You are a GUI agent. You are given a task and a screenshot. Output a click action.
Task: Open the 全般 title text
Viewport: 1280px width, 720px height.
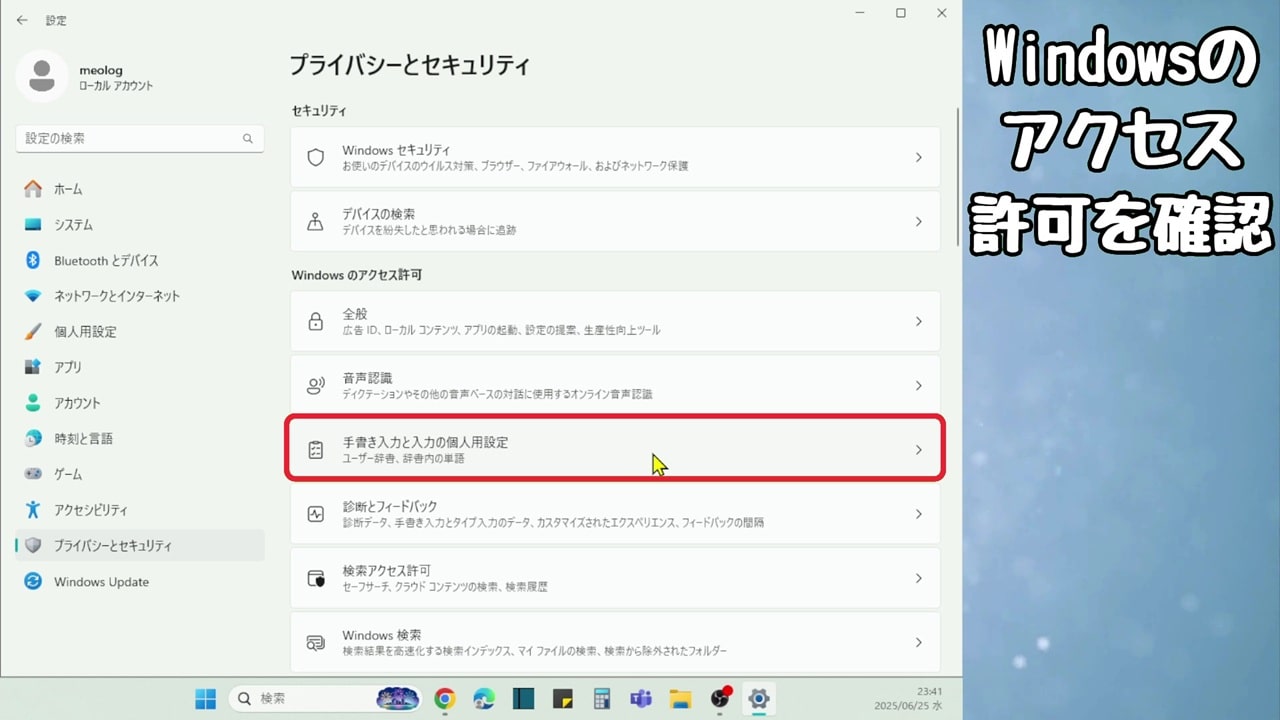(355, 314)
